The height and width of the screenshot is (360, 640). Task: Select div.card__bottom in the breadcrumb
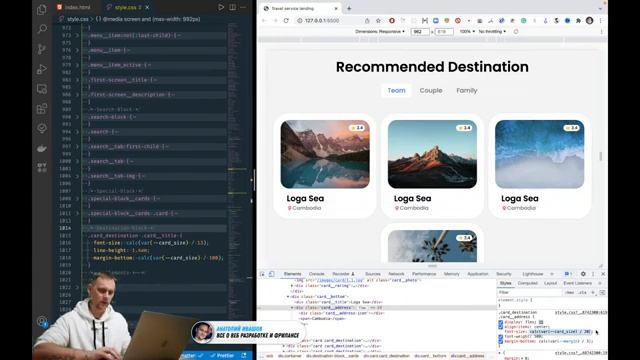pyautogui.click(x=430, y=356)
